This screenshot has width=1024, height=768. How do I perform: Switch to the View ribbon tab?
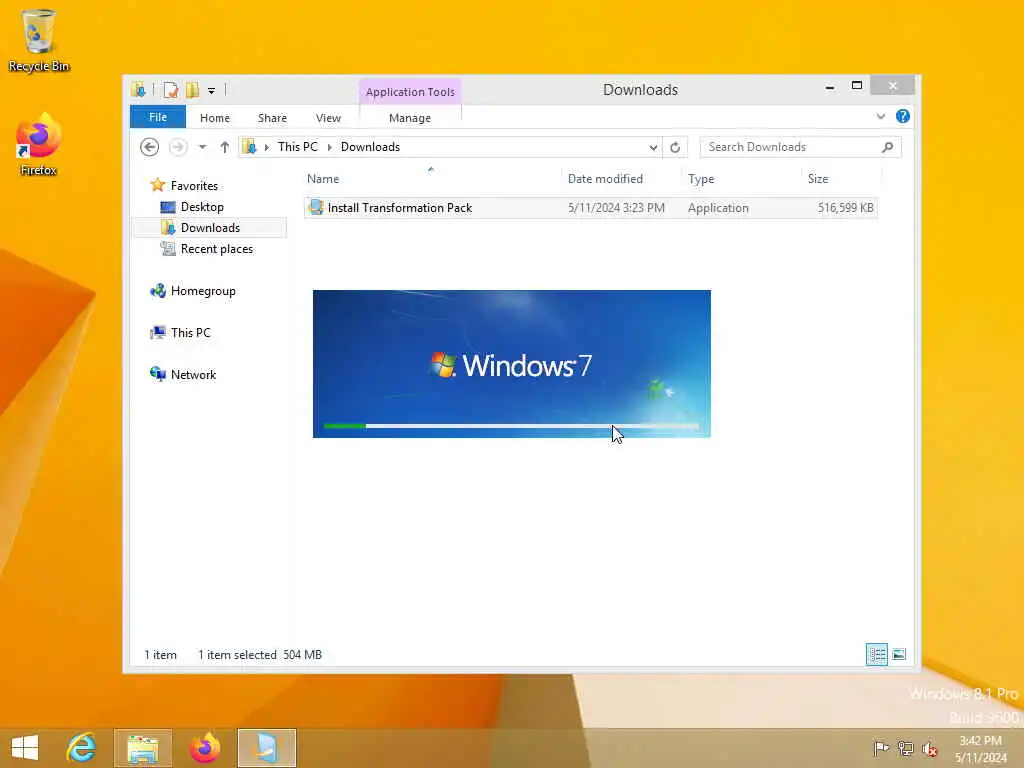[328, 118]
